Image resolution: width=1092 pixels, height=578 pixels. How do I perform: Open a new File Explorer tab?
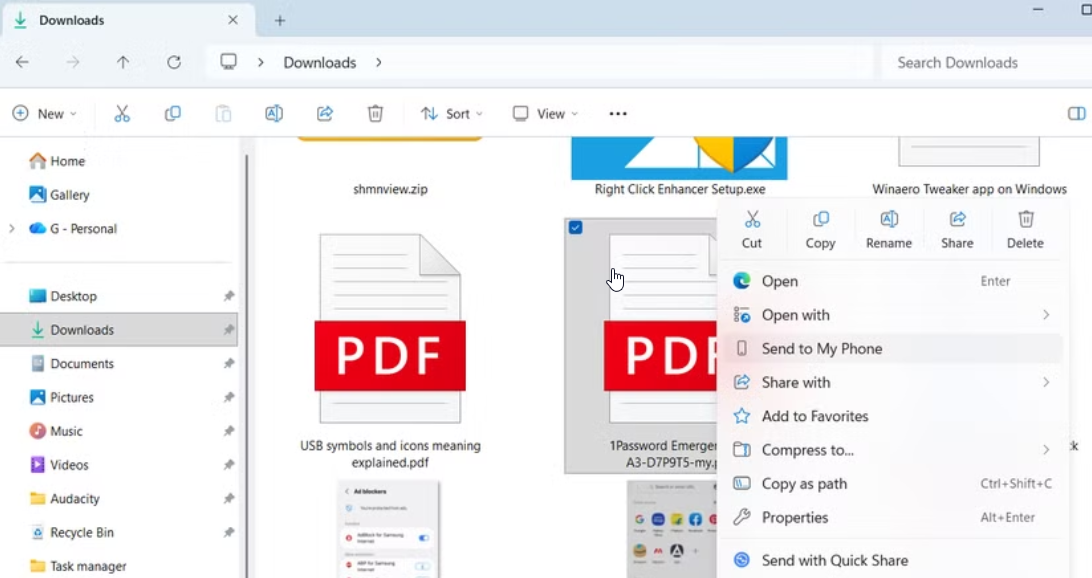tap(280, 20)
